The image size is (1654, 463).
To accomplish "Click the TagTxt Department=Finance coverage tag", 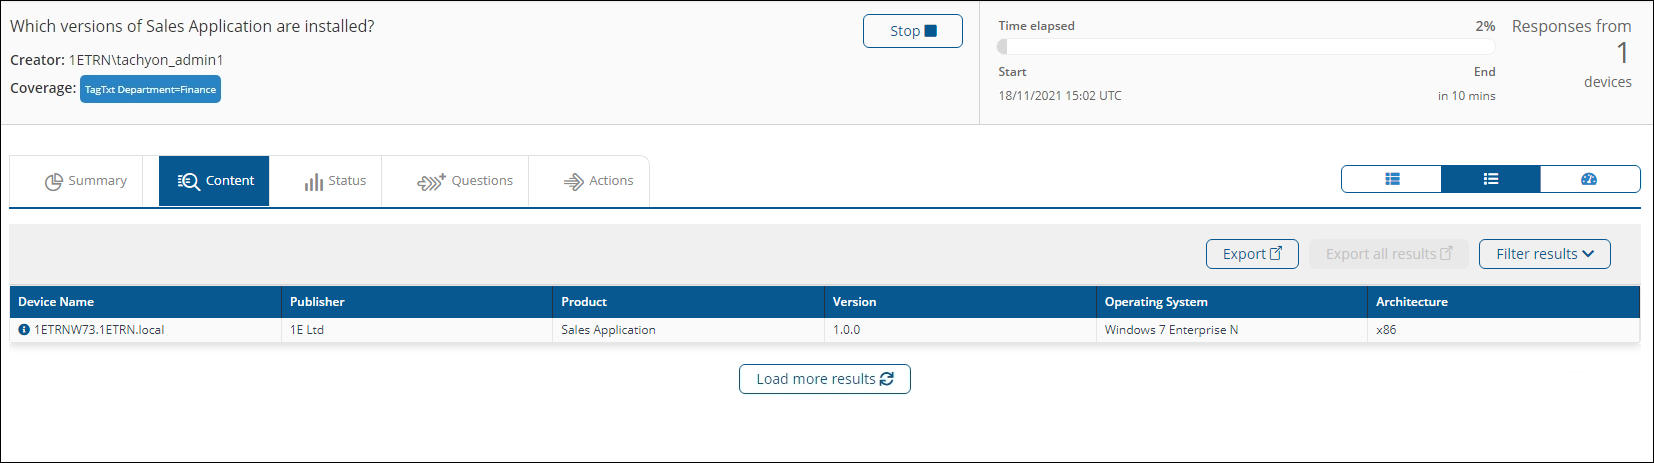I will point(150,89).
